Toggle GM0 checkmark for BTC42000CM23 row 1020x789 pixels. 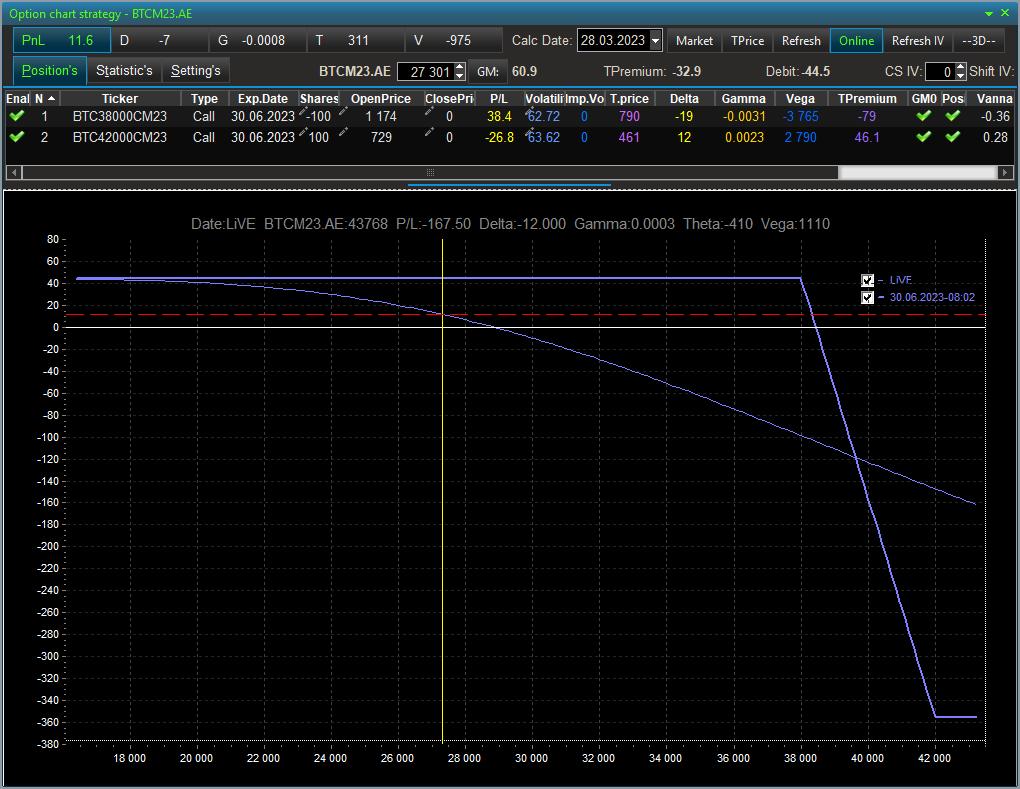coord(923,137)
